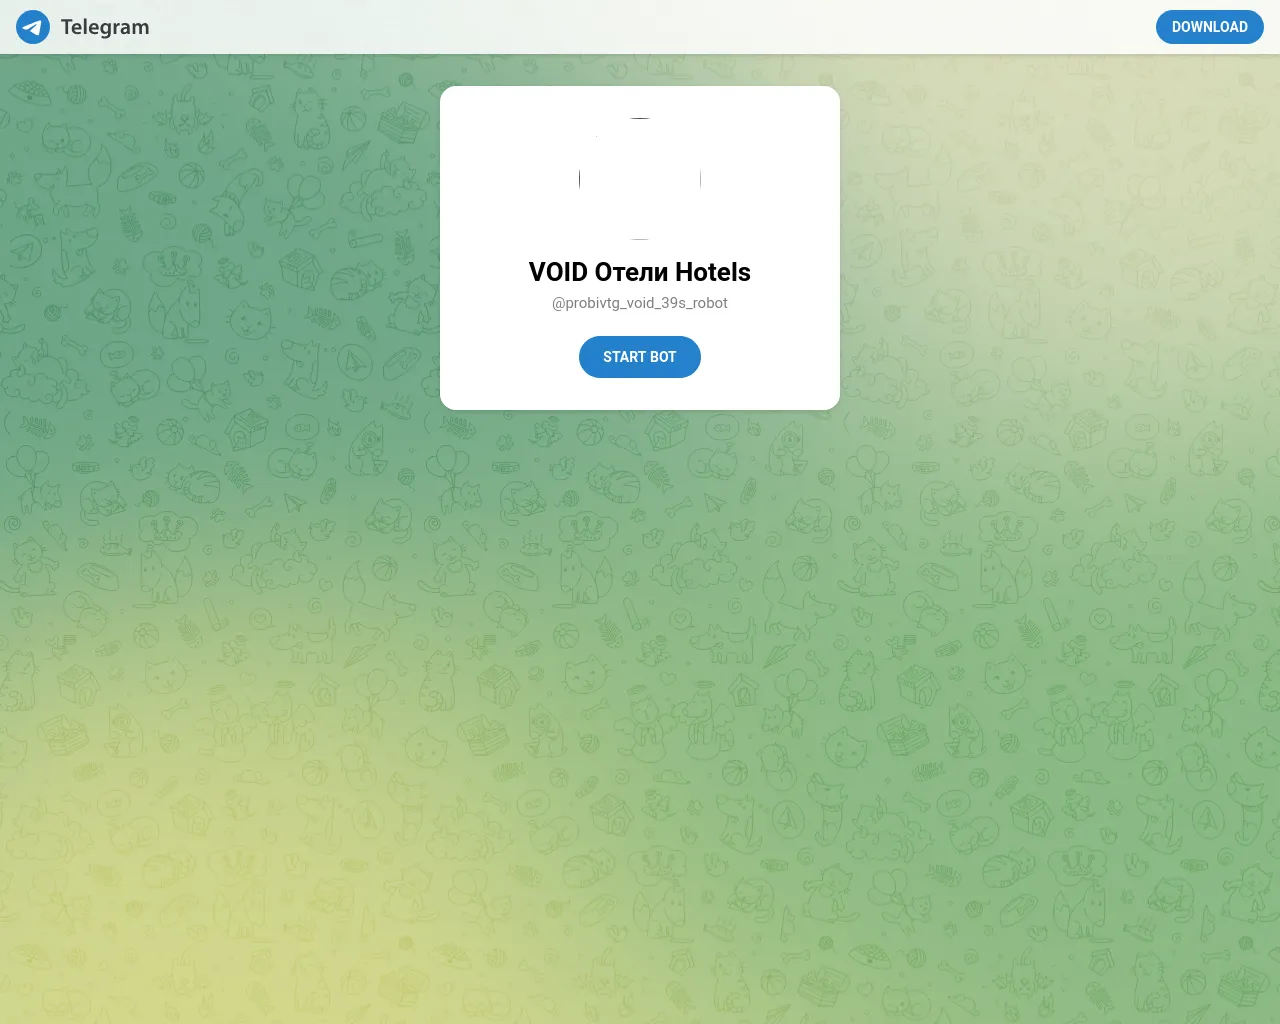Click the VOID Отели Hotels bot title

pos(640,272)
